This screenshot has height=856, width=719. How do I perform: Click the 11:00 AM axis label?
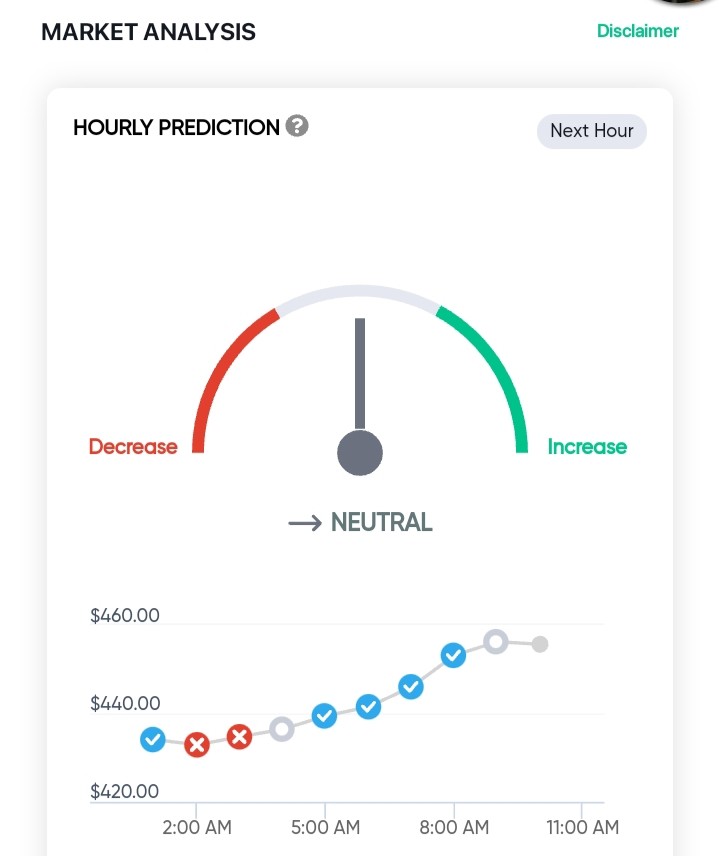(583, 827)
